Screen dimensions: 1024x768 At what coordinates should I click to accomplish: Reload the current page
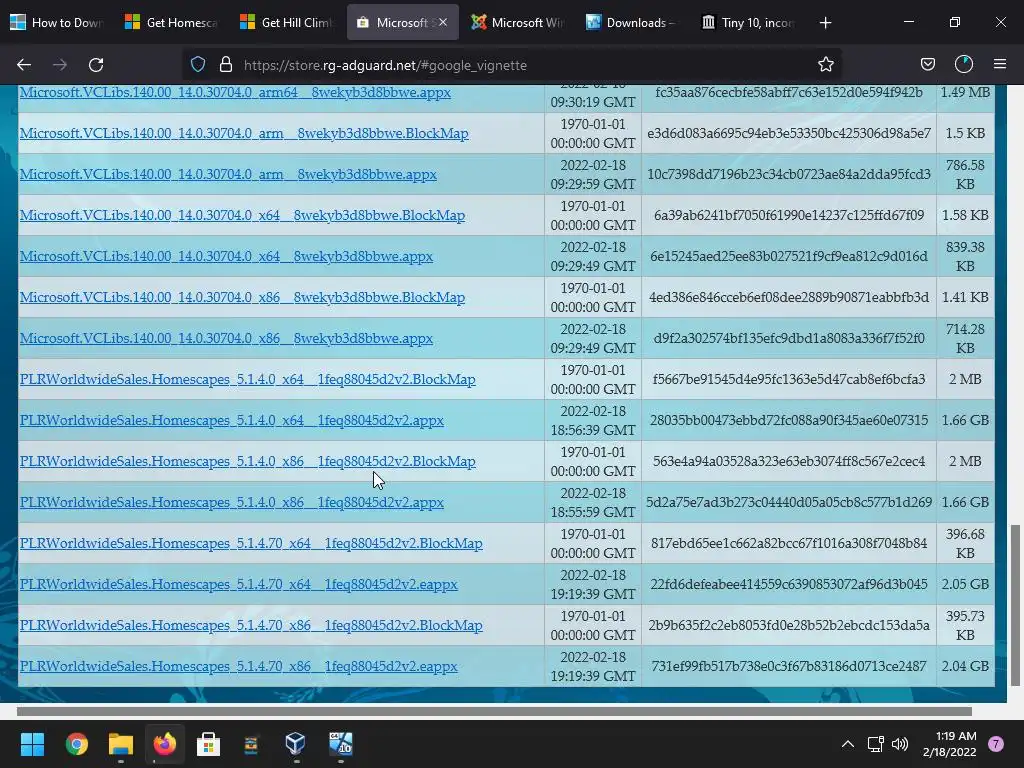pyautogui.click(x=96, y=65)
